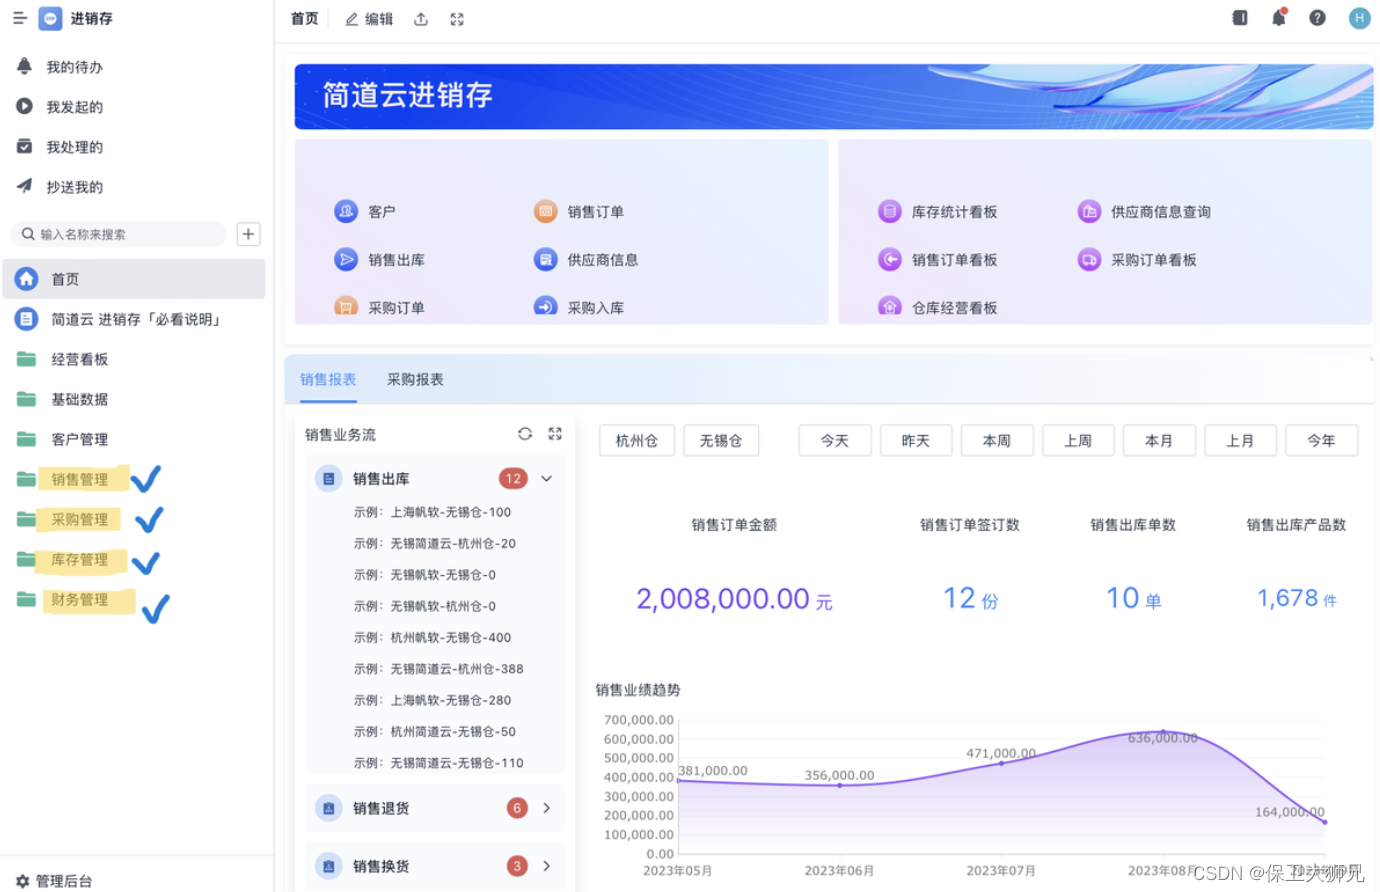1380x892 pixels.
Task: Click the fullscreen icon in top bar
Action: (x=457, y=19)
